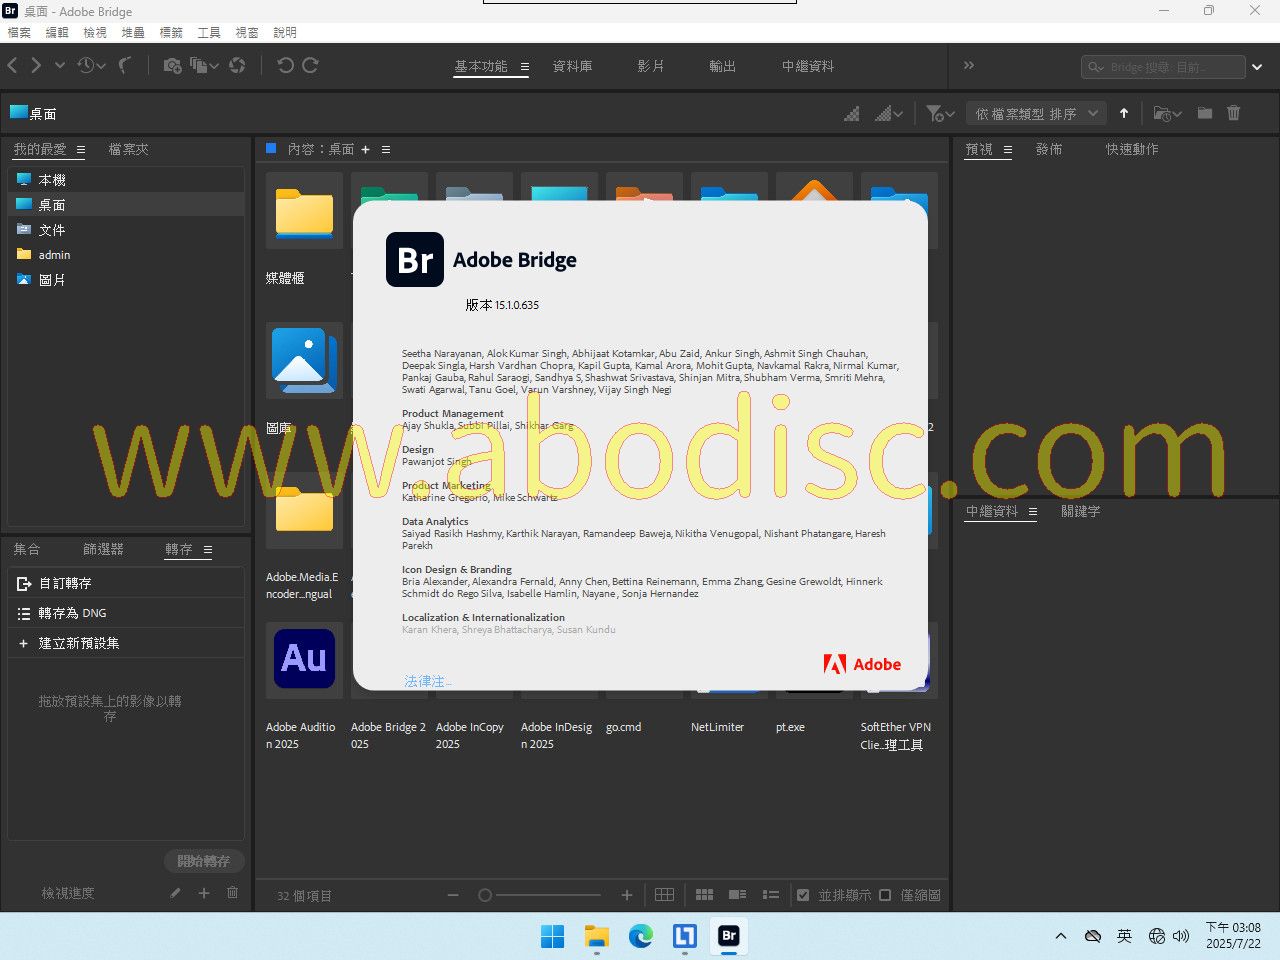
Task: Switch to thumbnails view icon
Action: (x=704, y=895)
